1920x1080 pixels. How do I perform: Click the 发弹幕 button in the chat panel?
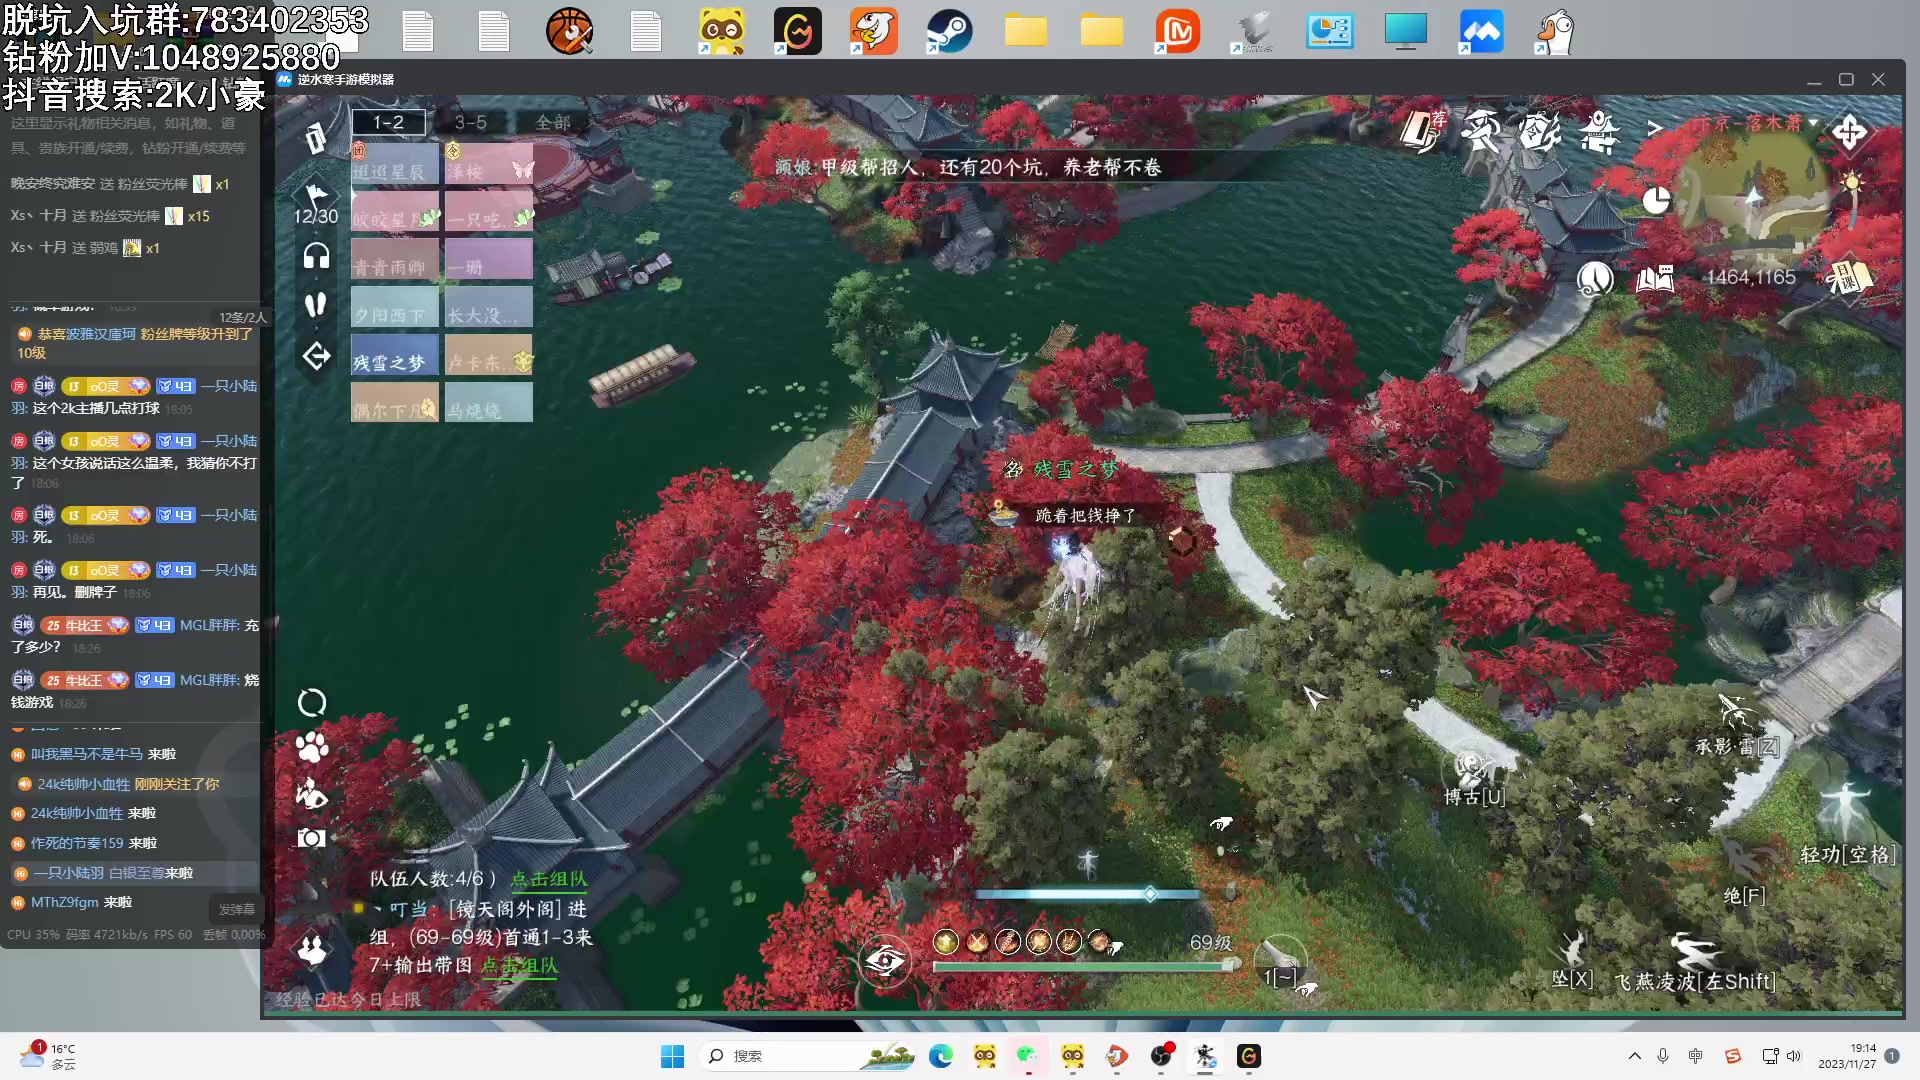coord(237,909)
